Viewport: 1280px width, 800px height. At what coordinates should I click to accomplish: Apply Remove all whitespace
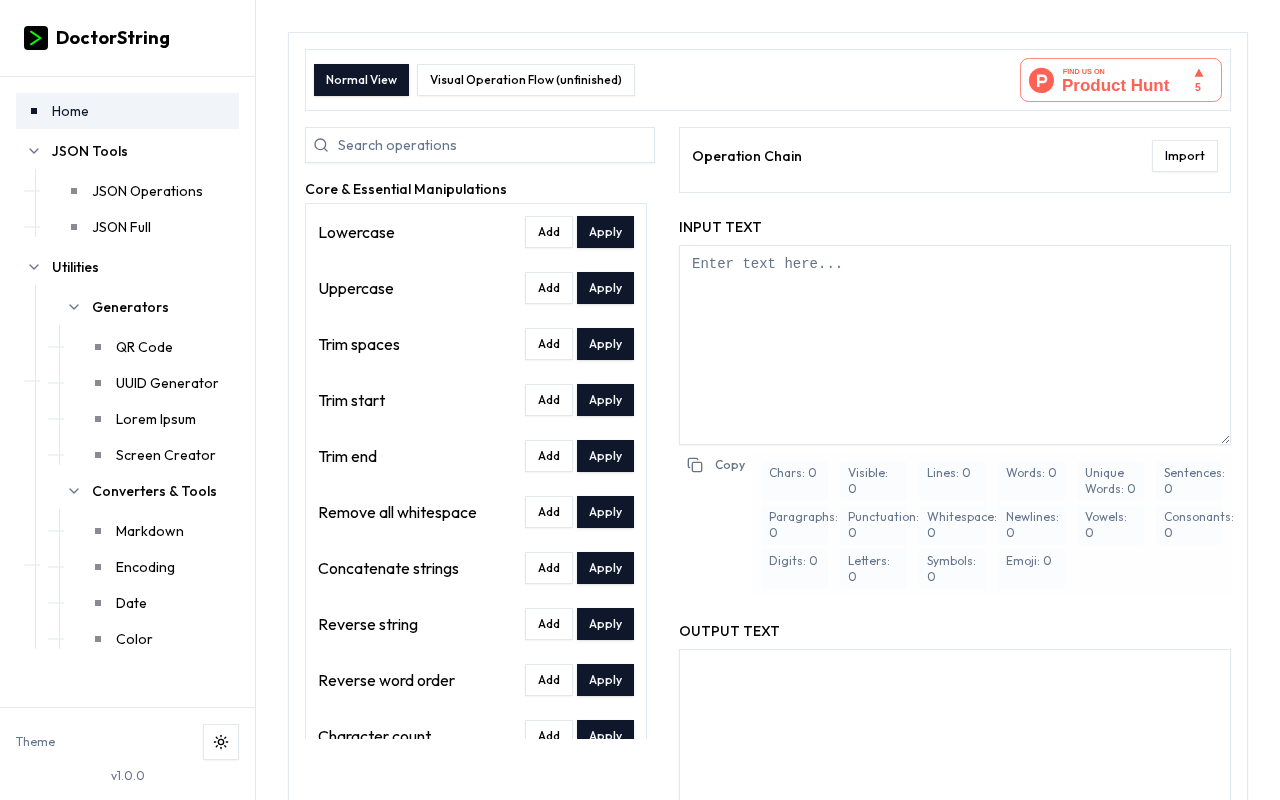(x=605, y=512)
